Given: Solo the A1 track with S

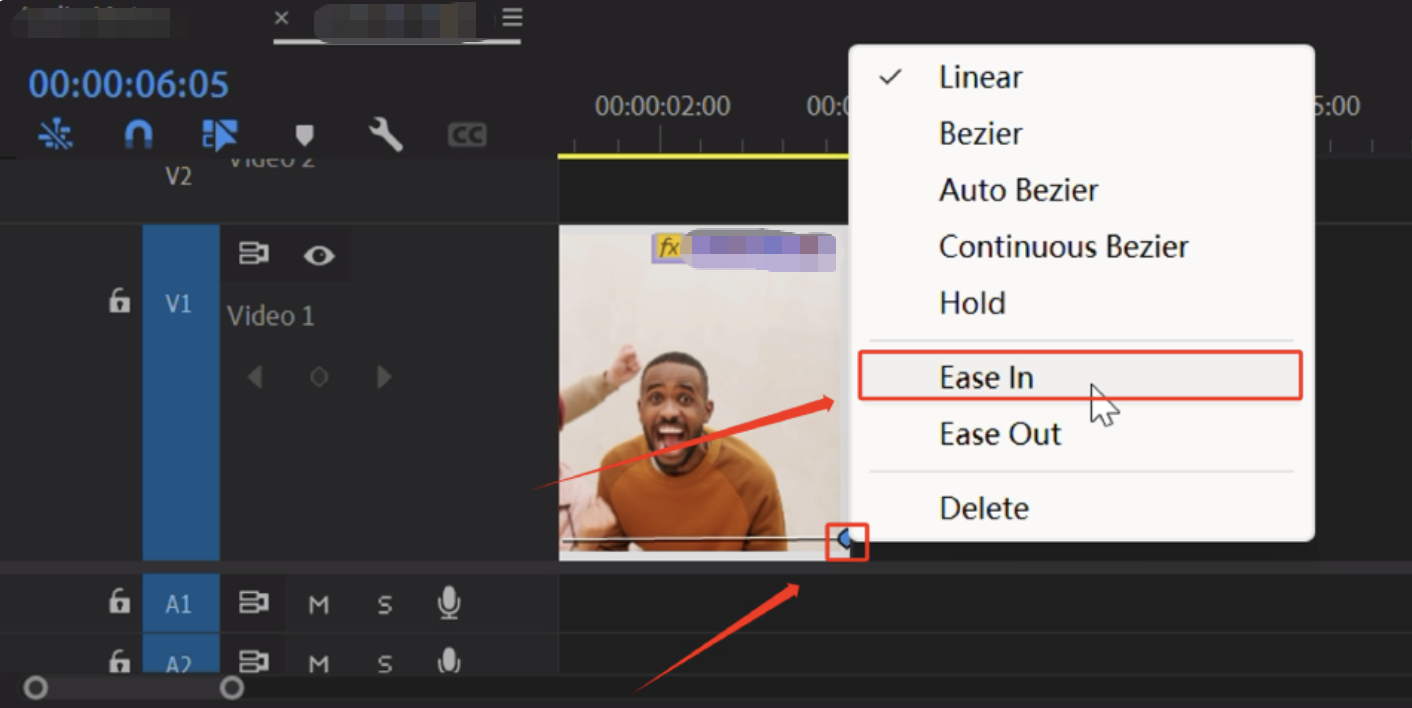Looking at the screenshot, I should point(385,604).
